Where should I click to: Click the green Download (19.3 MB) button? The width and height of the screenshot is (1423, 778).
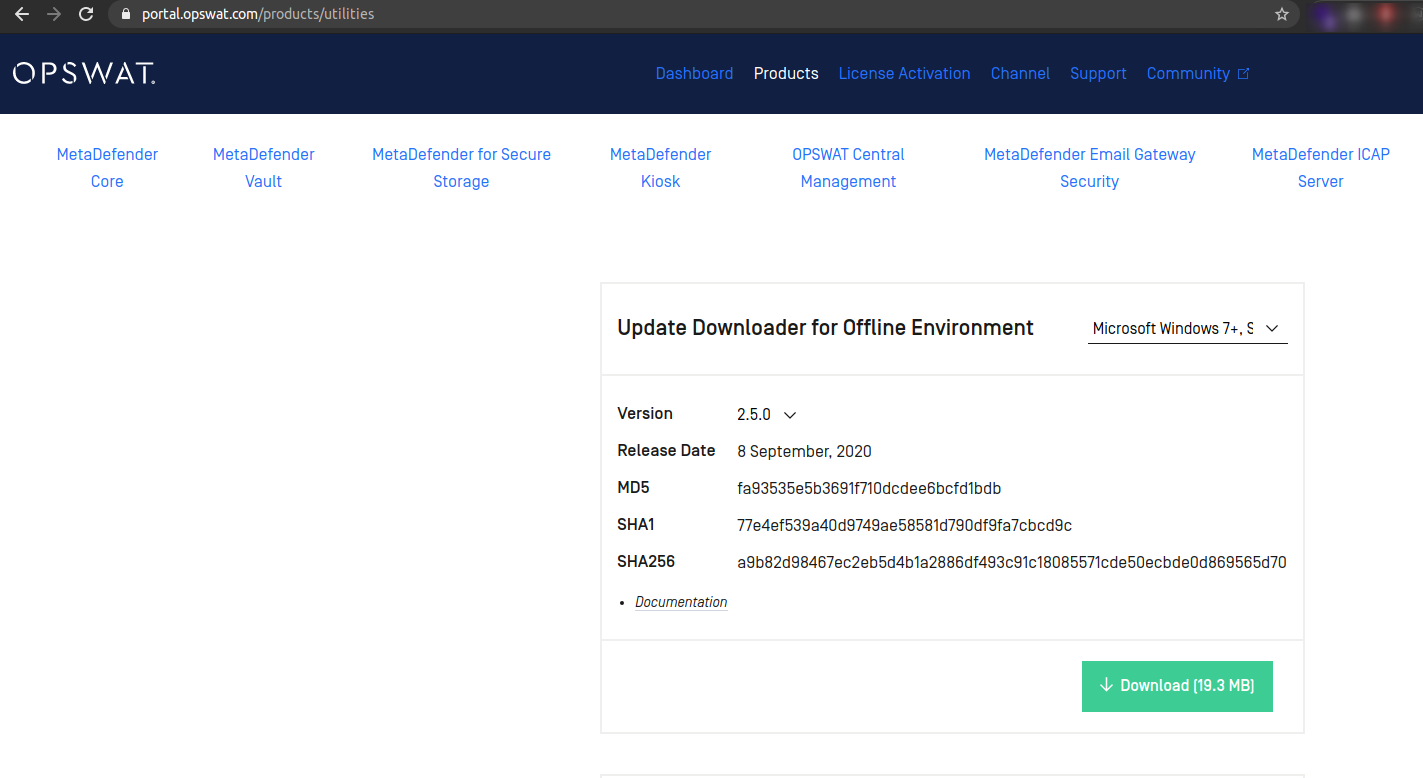(1177, 686)
